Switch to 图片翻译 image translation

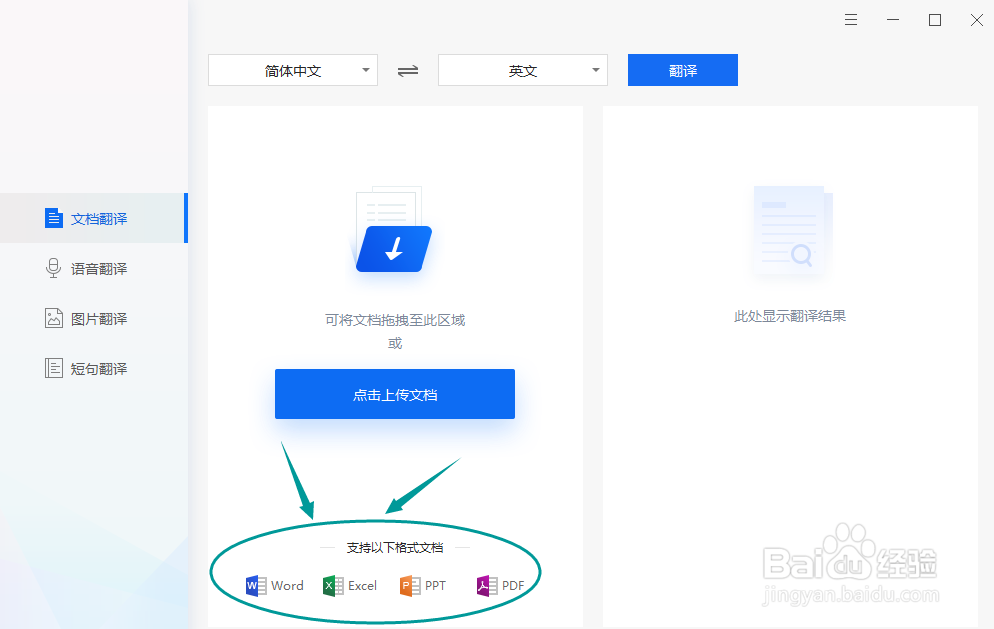(94, 318)
